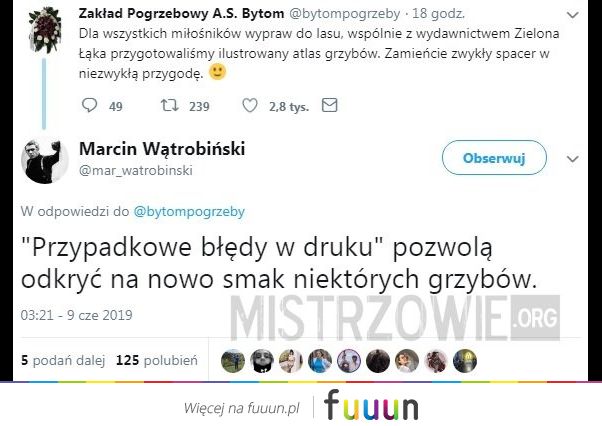Open the @bytompogrzeby reply mention link
This screenshot has height=426, width=602.
point(189,211)
